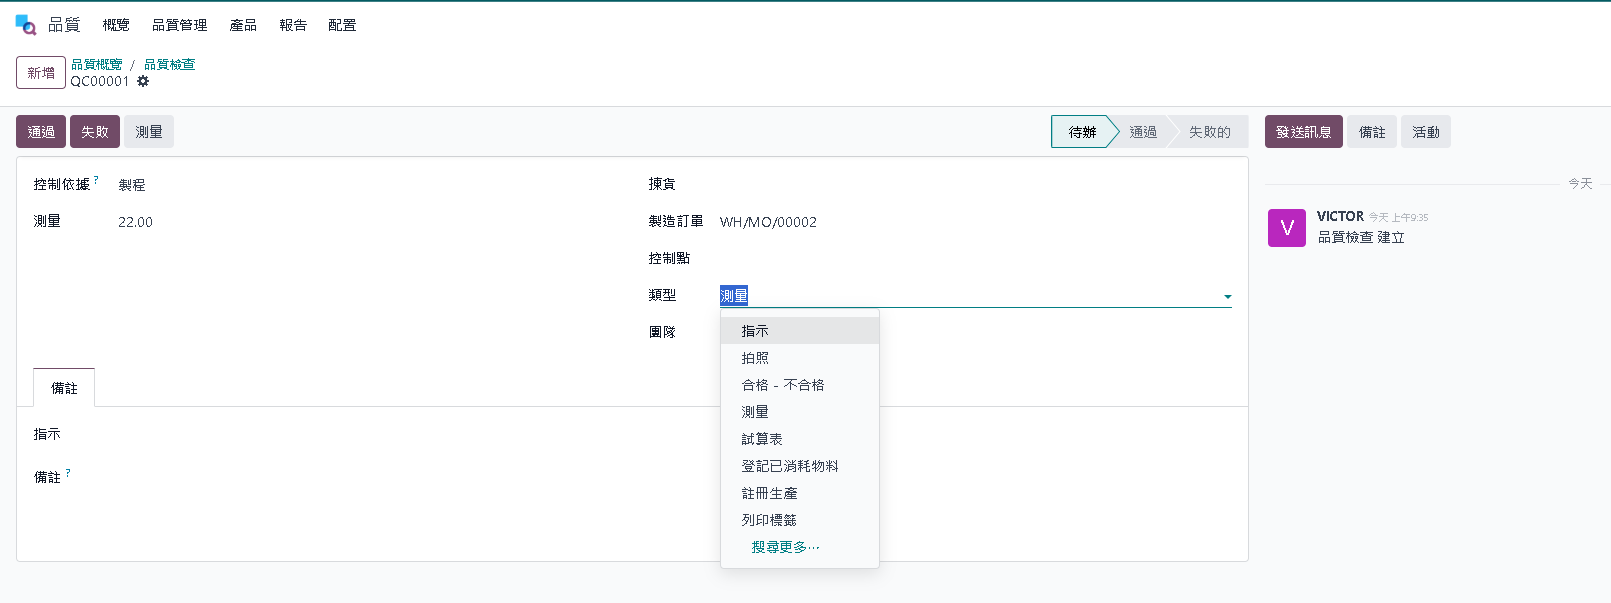1611x603 pixels.
Task: Open the 品質管理 menu
Action: (179, 25)
